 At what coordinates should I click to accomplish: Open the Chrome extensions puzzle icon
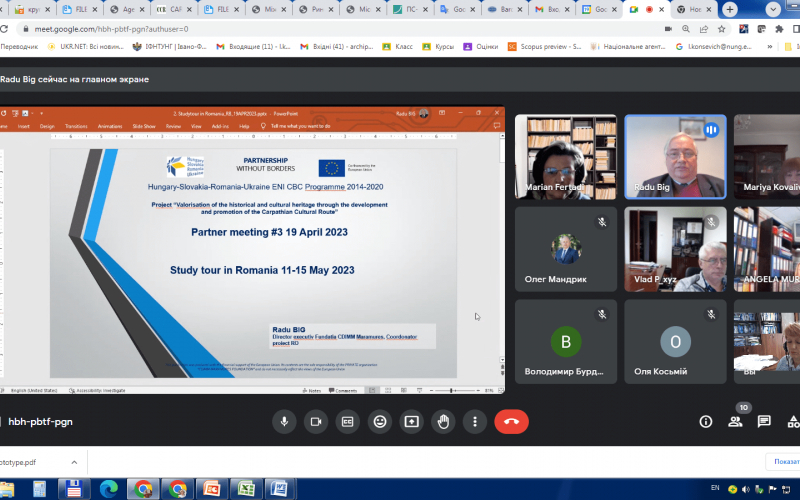pyautogui.click(x=779, y=29)
